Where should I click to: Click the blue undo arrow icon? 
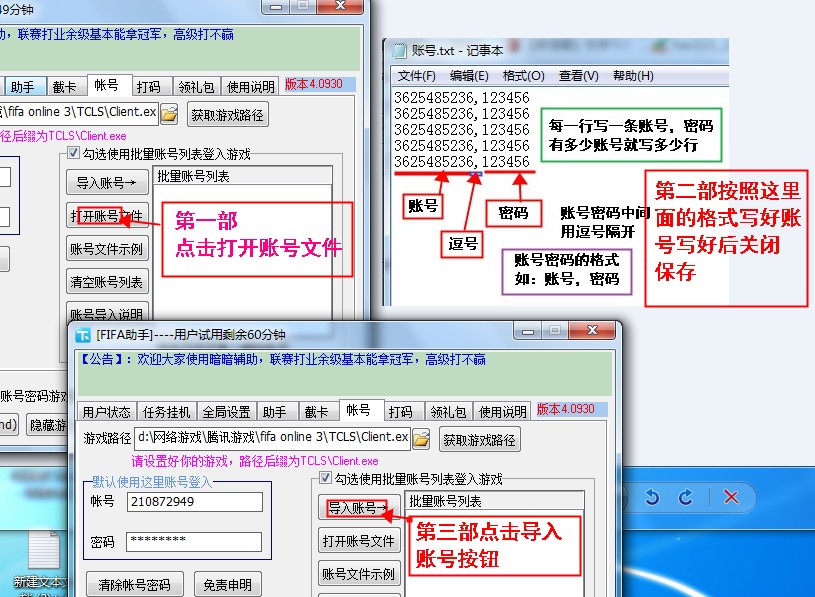coord(652,497)
